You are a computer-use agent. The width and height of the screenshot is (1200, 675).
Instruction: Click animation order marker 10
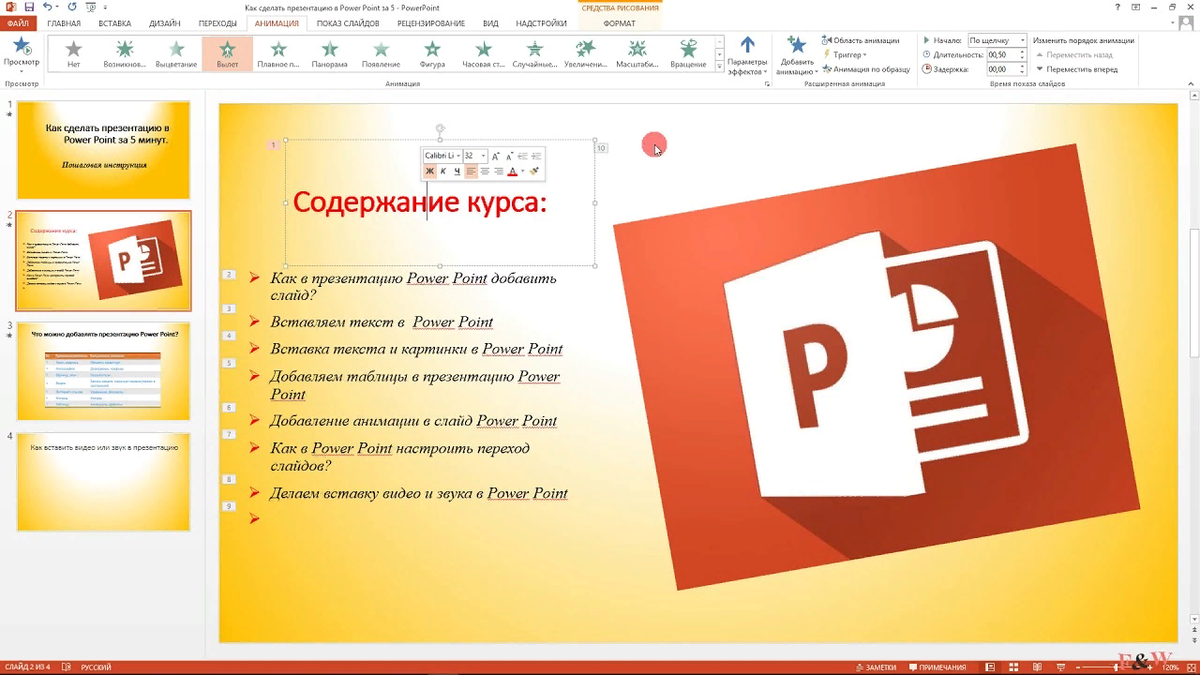(601, 148)
